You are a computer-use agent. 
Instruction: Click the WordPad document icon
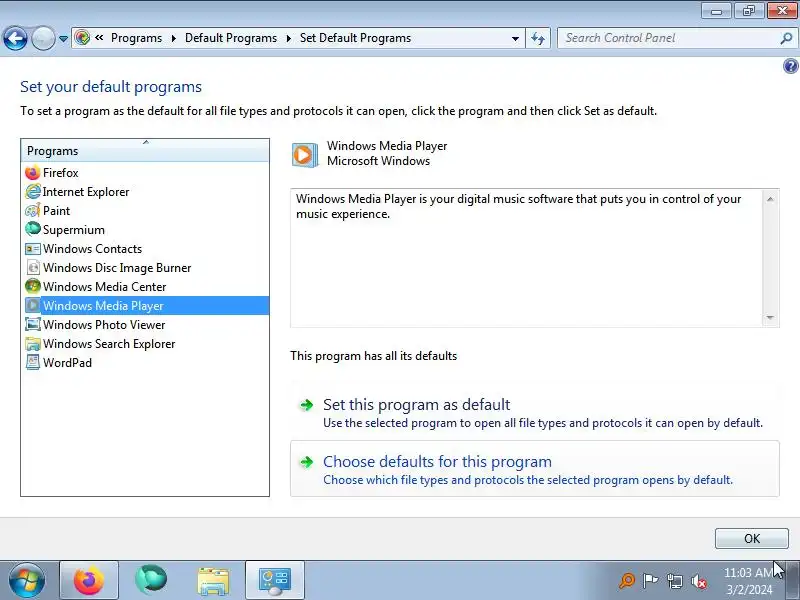(33, 363)
